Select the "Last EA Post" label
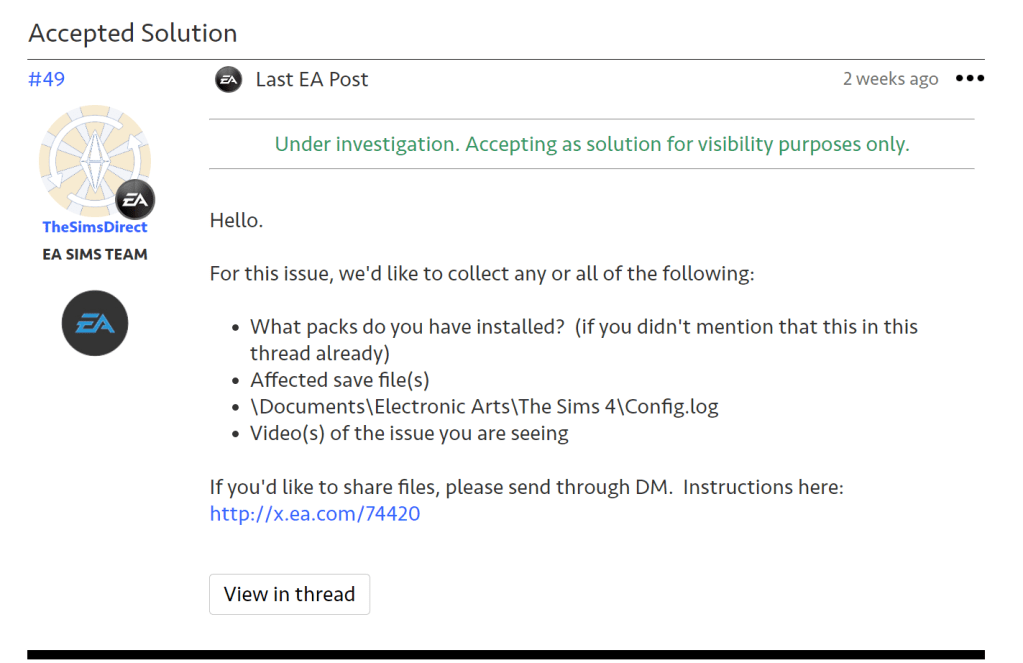Image resolution: width=1023 pixels, height=663 pixels. 312,79
